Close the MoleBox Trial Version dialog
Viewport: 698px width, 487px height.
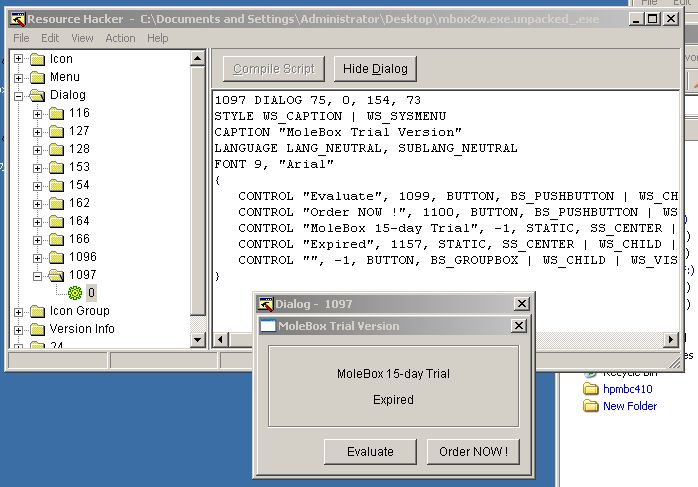(519, 326)
